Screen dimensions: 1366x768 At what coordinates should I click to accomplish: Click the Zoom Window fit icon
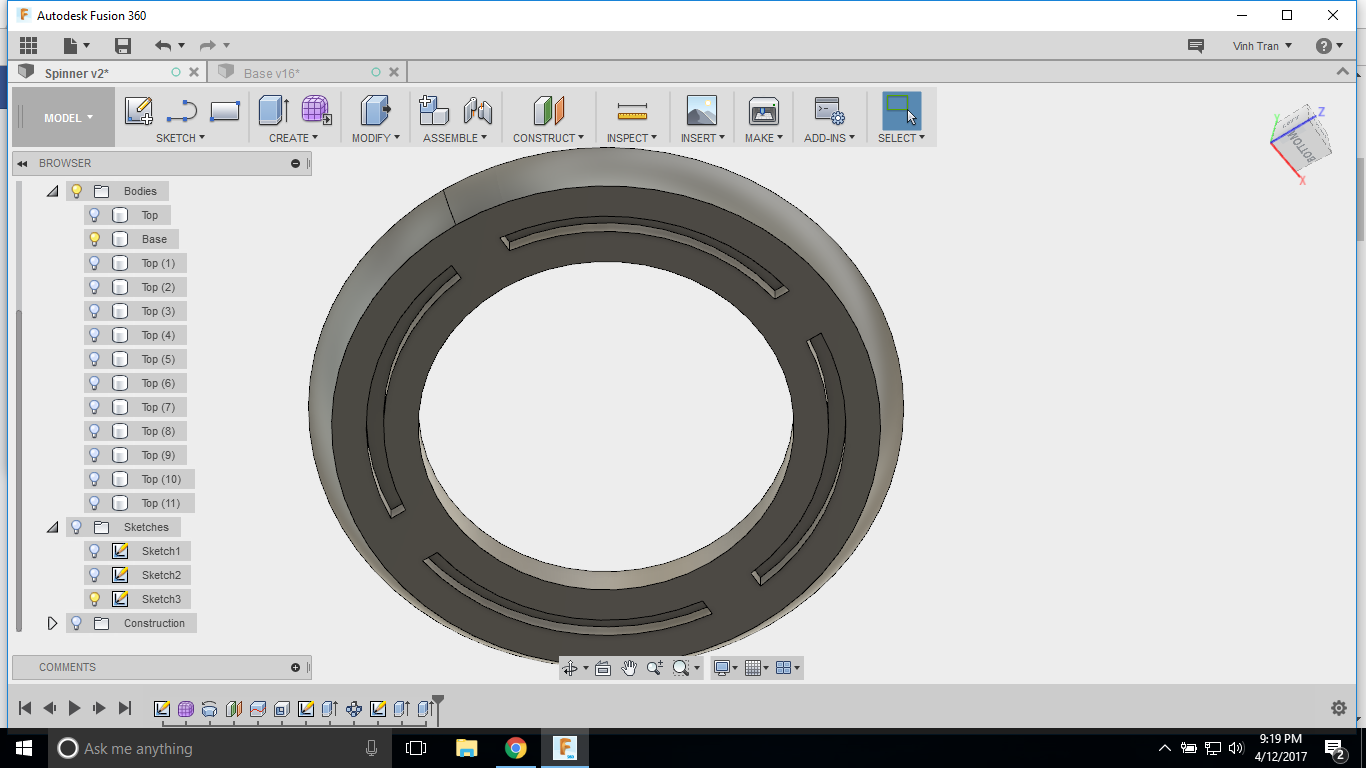coord(681,668)
